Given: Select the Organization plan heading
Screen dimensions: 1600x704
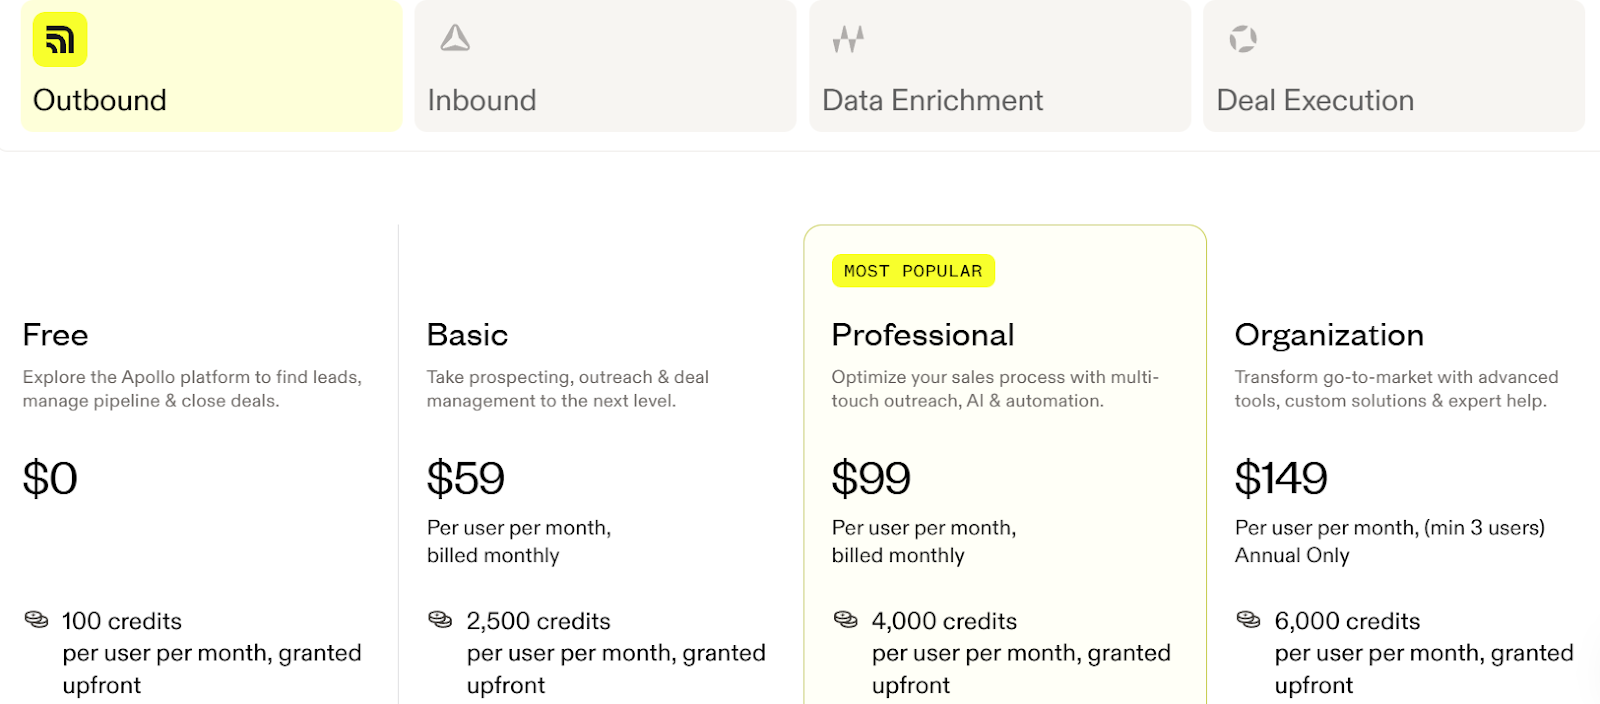Looking at the screenshot, I should coord(1329,334).
